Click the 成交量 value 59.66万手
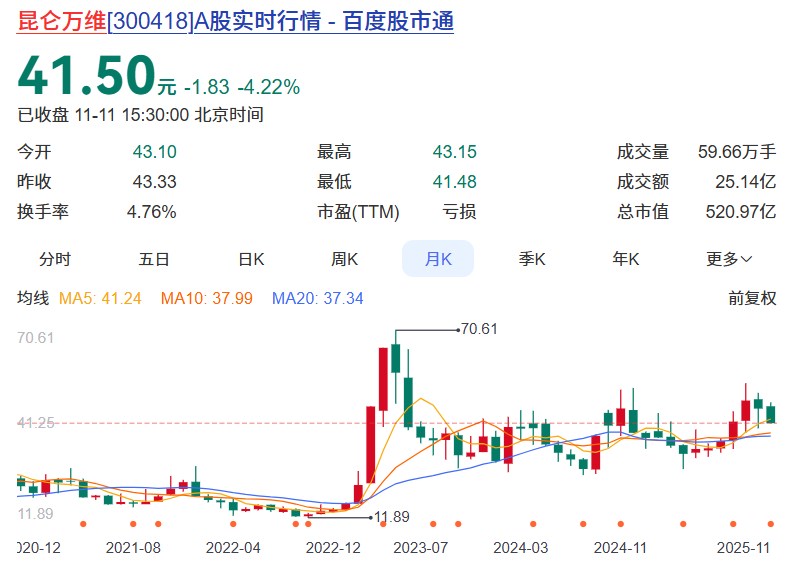Viewport: 811px width, 563px height. (x=737, y=152)
